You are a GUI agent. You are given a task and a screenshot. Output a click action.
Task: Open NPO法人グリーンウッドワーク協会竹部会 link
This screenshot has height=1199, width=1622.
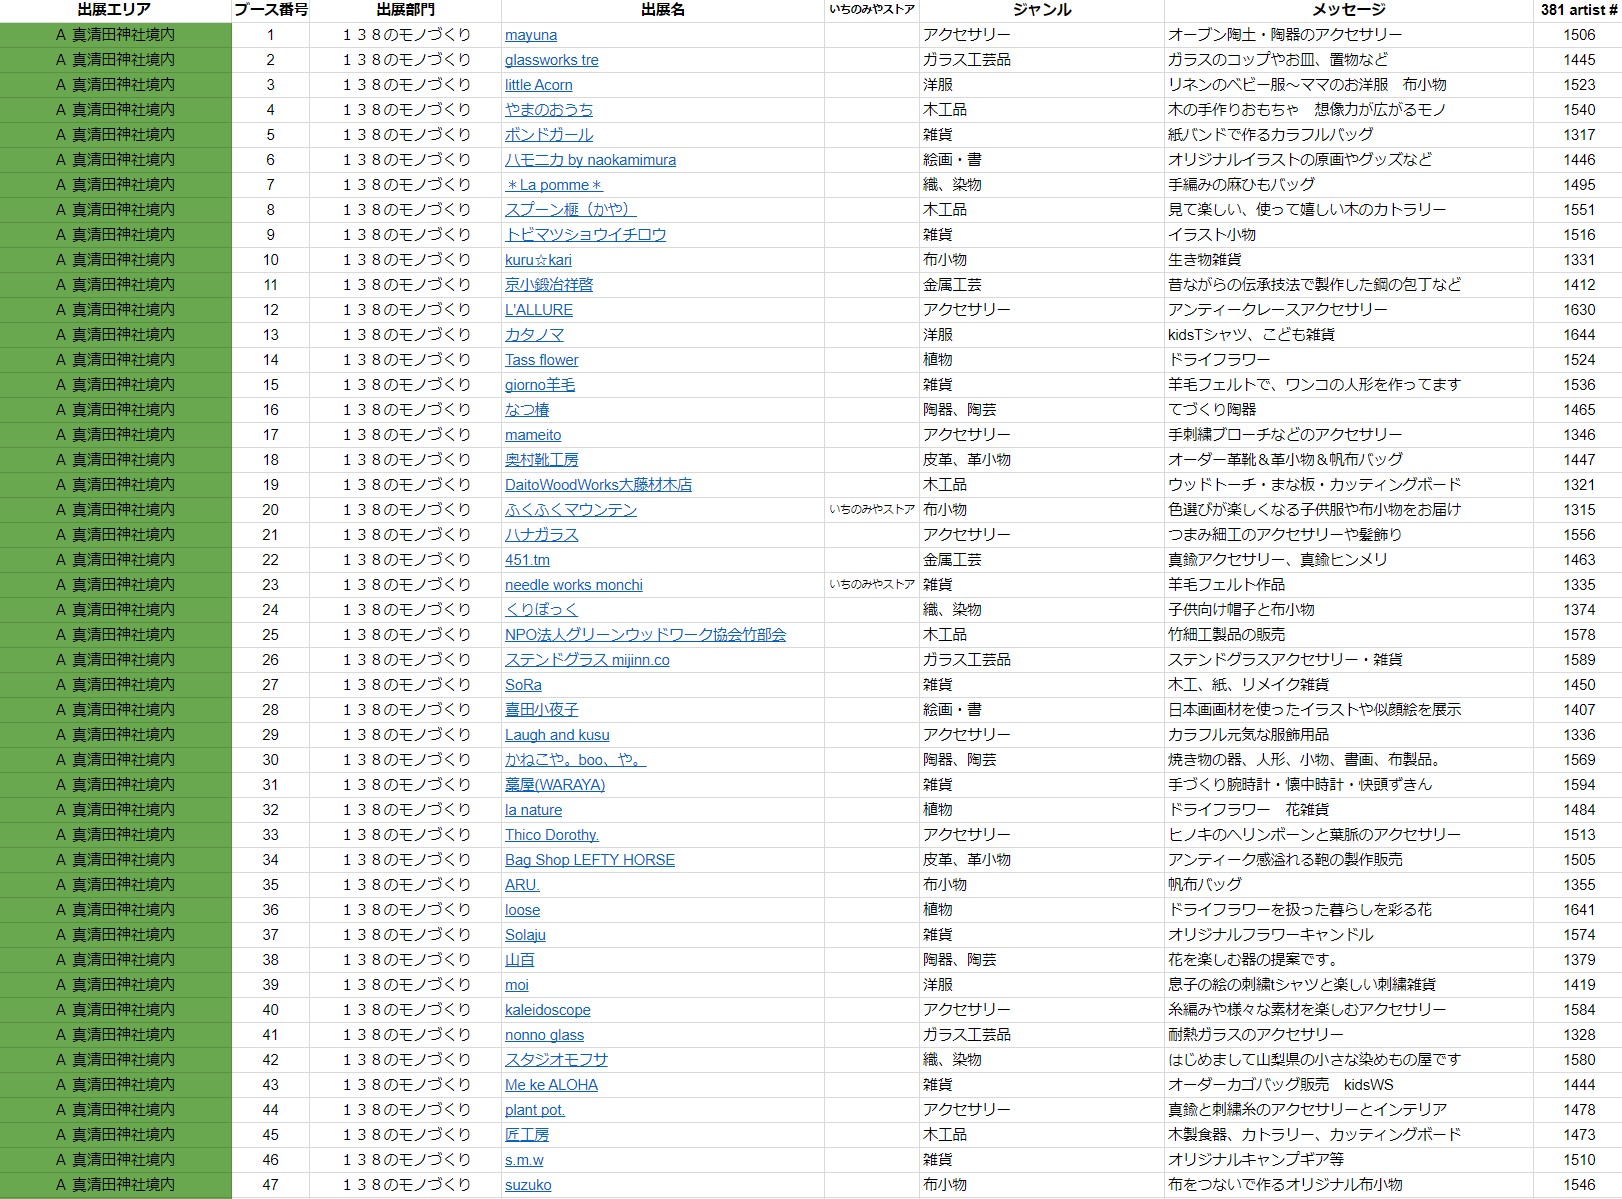[645, 635]
